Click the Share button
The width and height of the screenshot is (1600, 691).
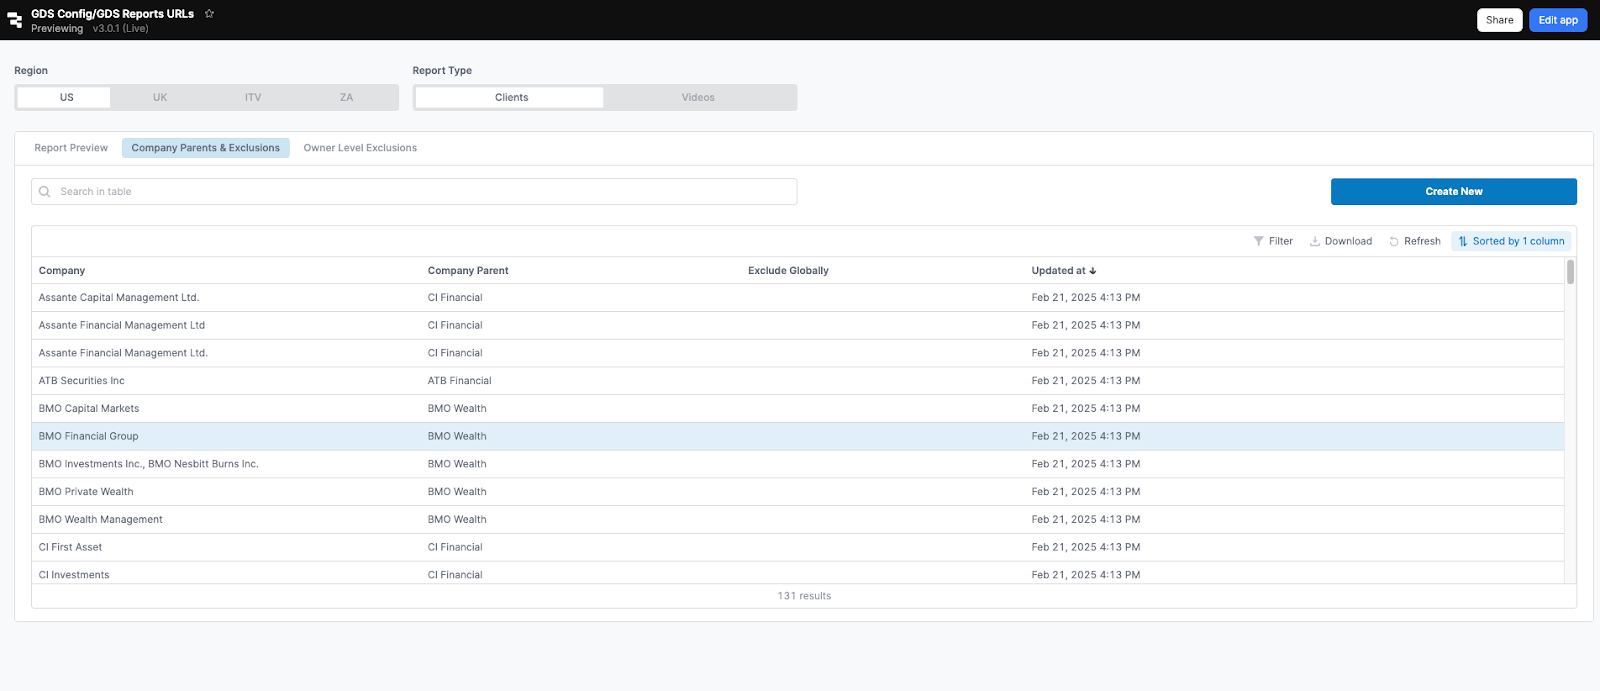[1499, 20]
